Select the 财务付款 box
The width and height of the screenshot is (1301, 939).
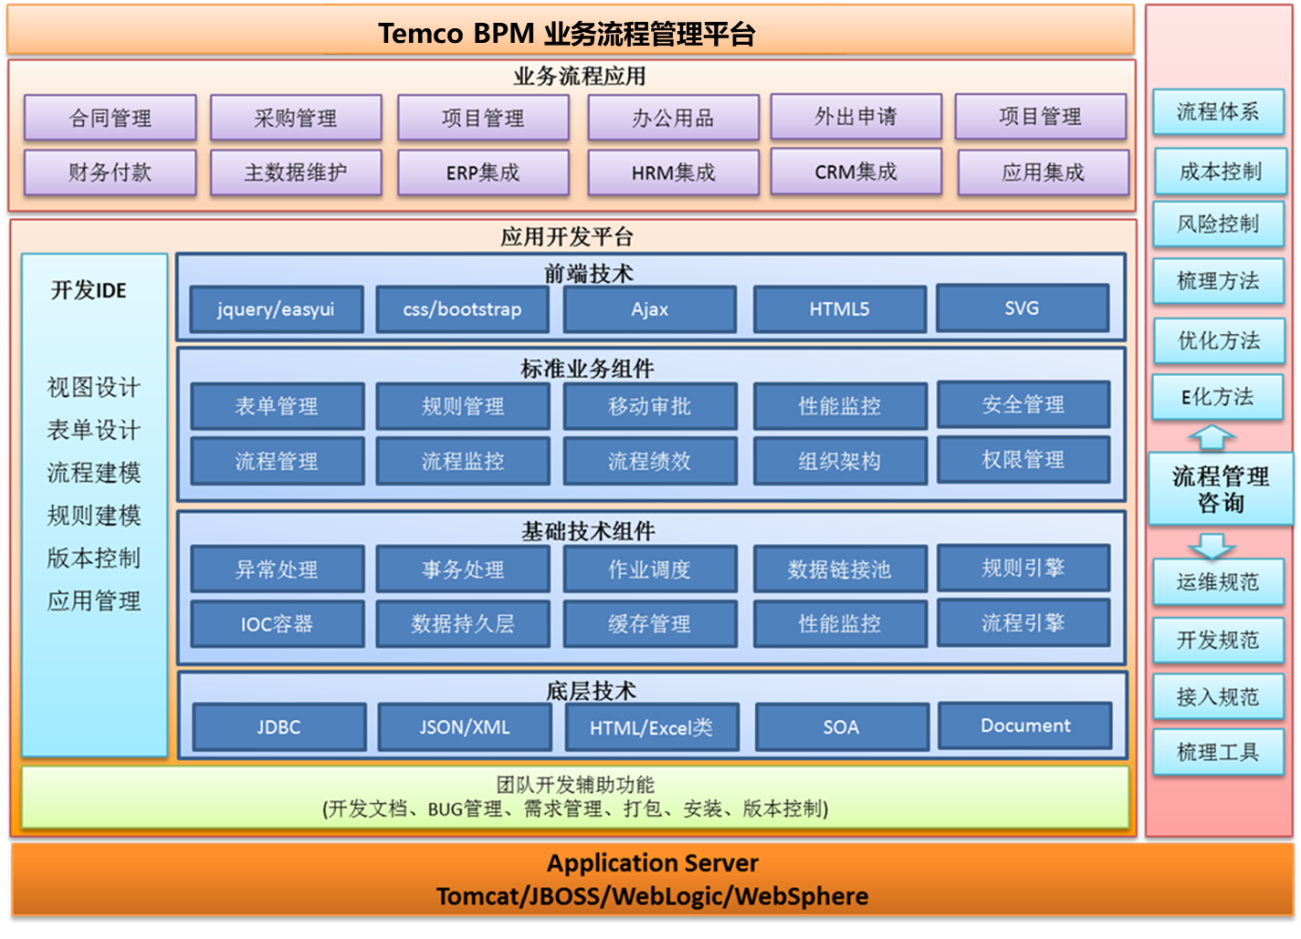110,172
